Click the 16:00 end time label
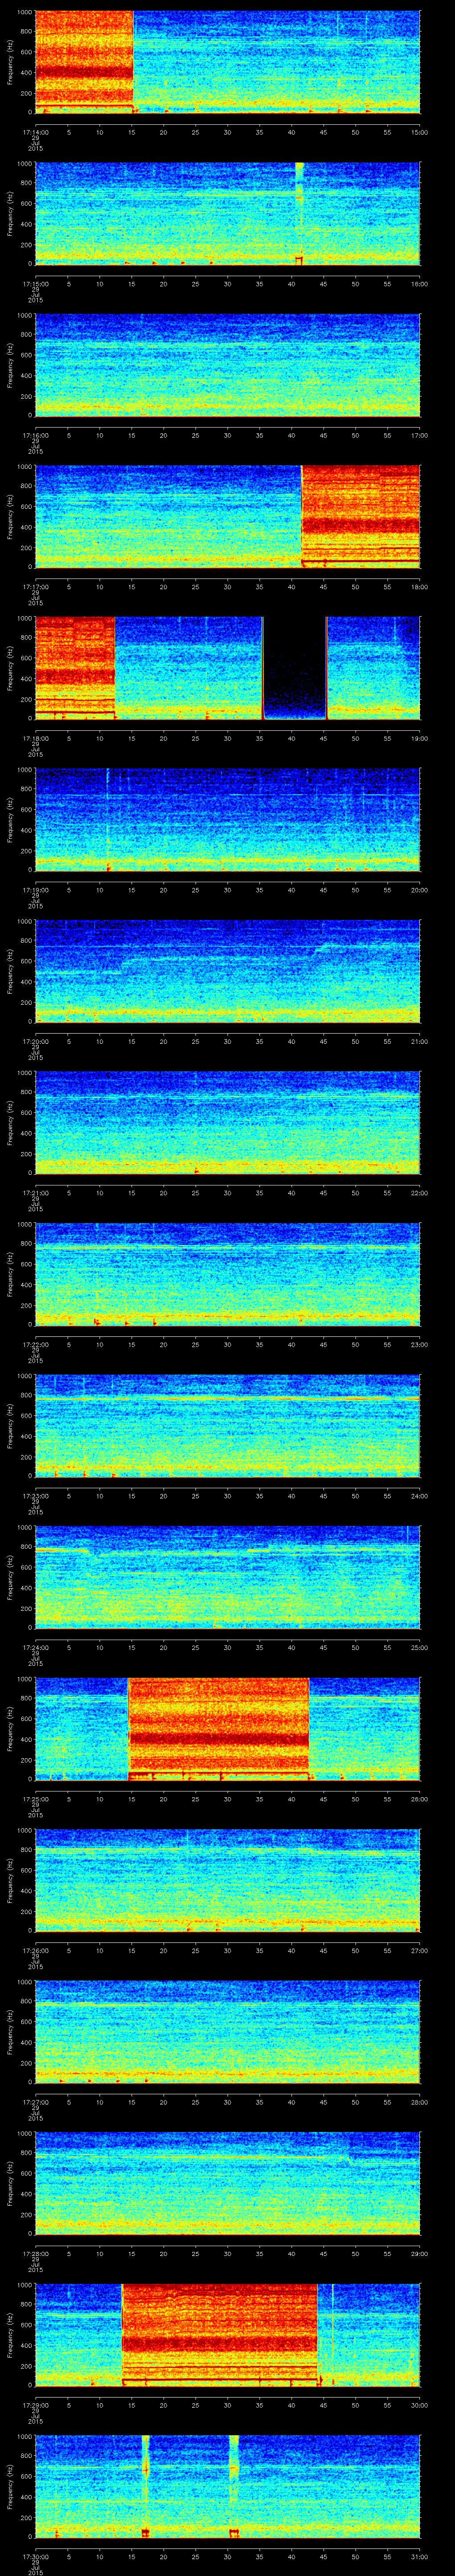The width and height of the screenshot is (455, 2576). (x=419, y=284)
